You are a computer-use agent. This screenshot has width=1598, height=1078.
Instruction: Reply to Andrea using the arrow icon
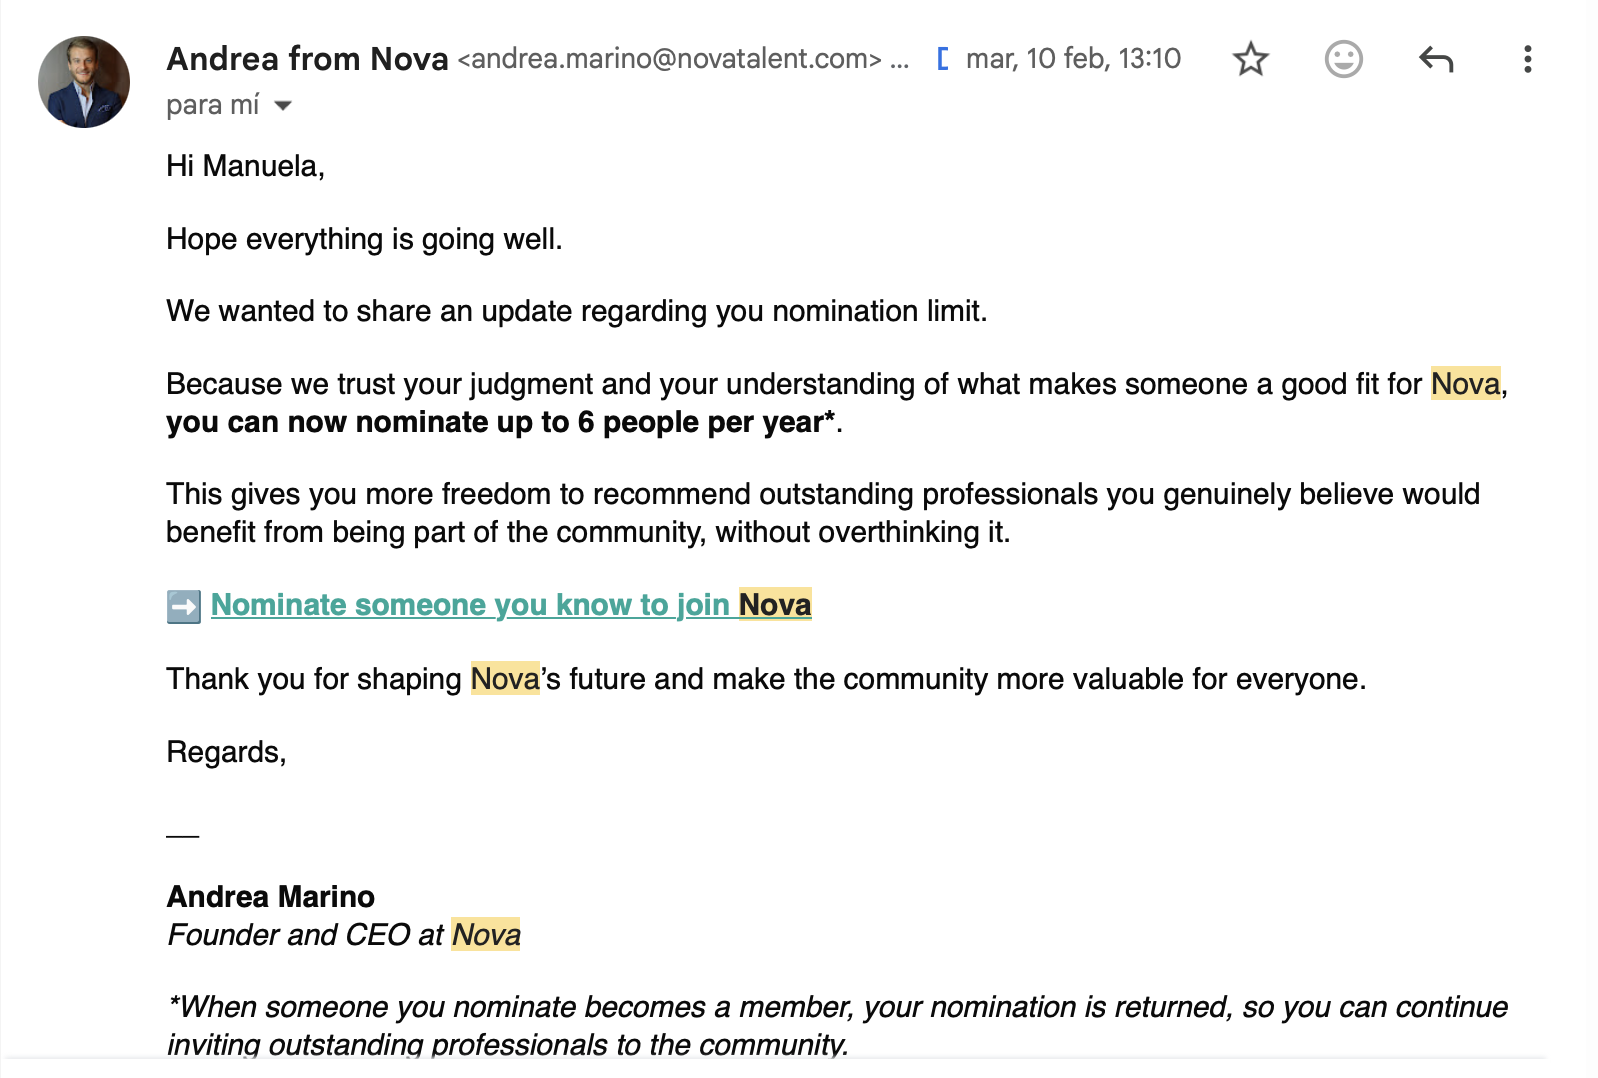coord(1435,59)
